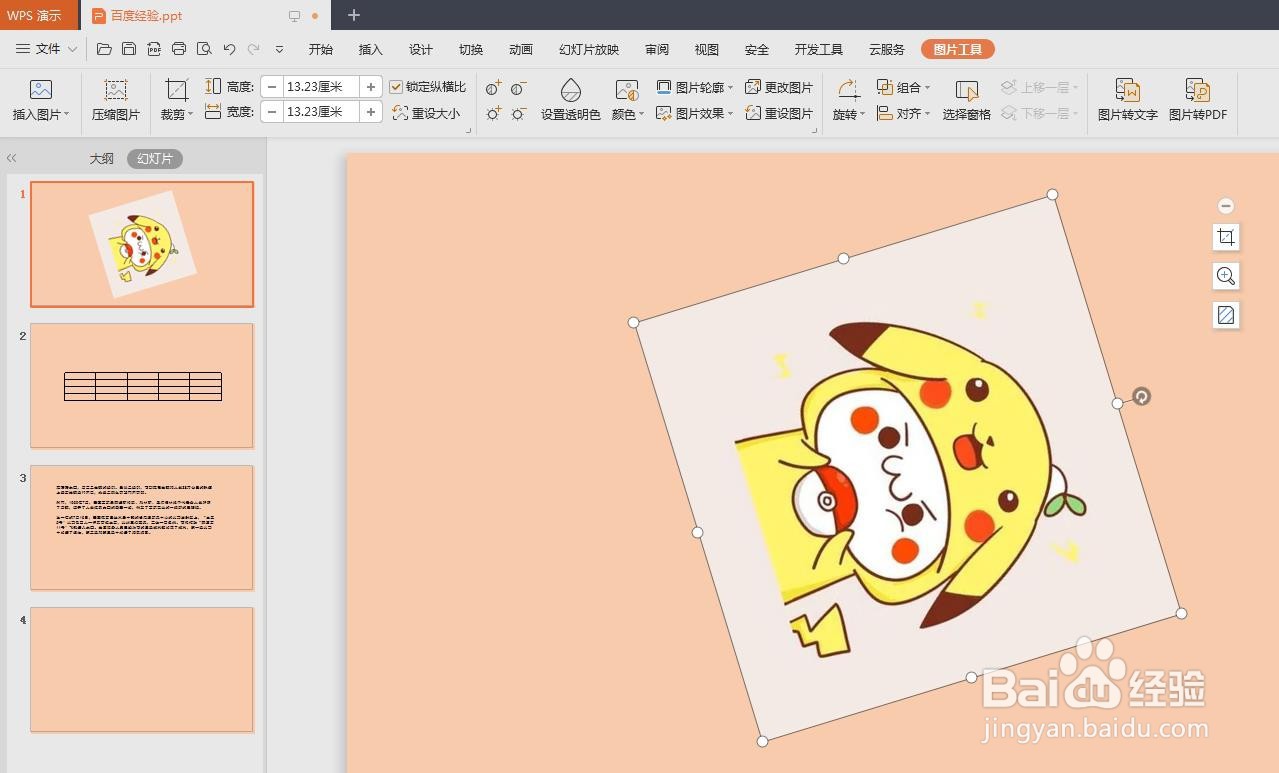Click 压缩图片 compress picture
Screen dimensions: 1279x773
pos(116,100)
